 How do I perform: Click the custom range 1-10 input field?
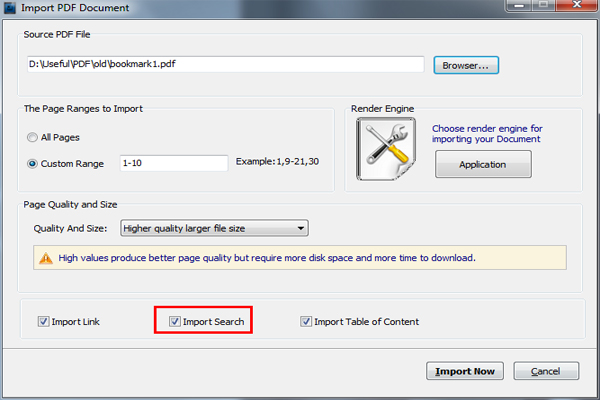click(x=174, y=163)
